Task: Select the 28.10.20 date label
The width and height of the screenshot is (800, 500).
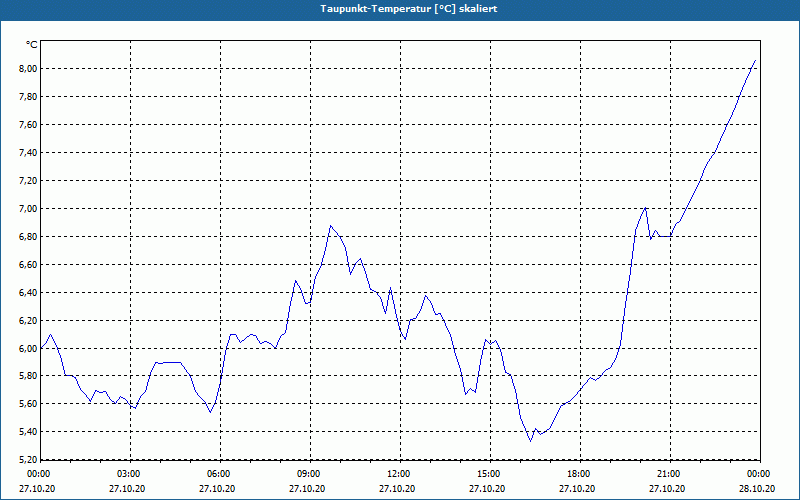Action: pyautogui.click(x=757, y=488)
